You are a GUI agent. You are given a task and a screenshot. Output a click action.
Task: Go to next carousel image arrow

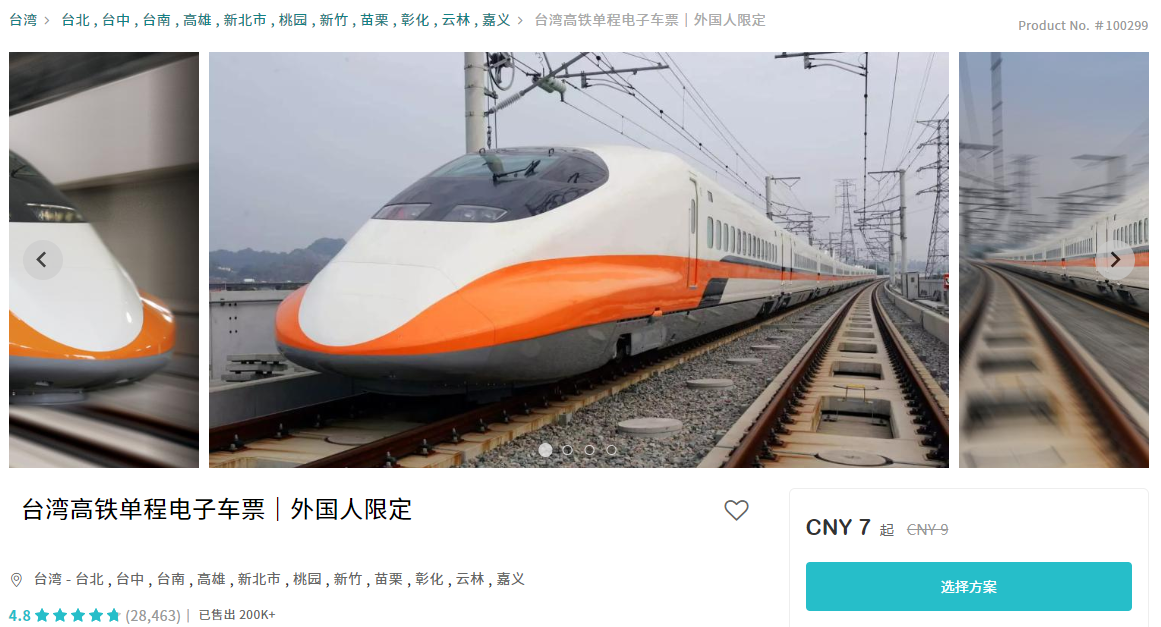click(1114, 260)
